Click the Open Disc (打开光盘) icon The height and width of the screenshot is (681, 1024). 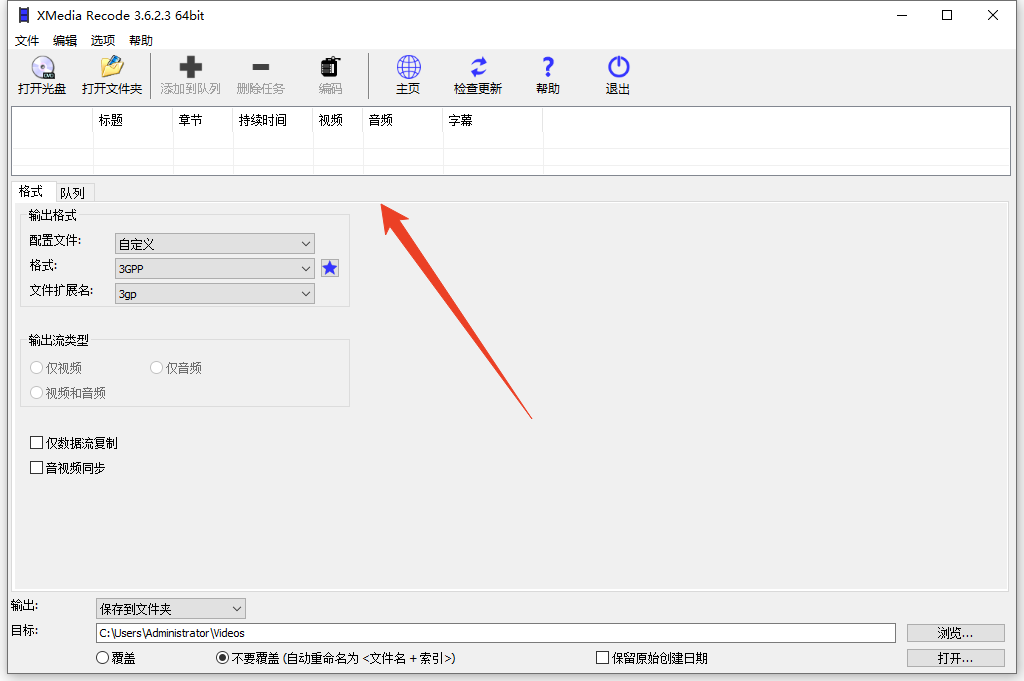42,68
